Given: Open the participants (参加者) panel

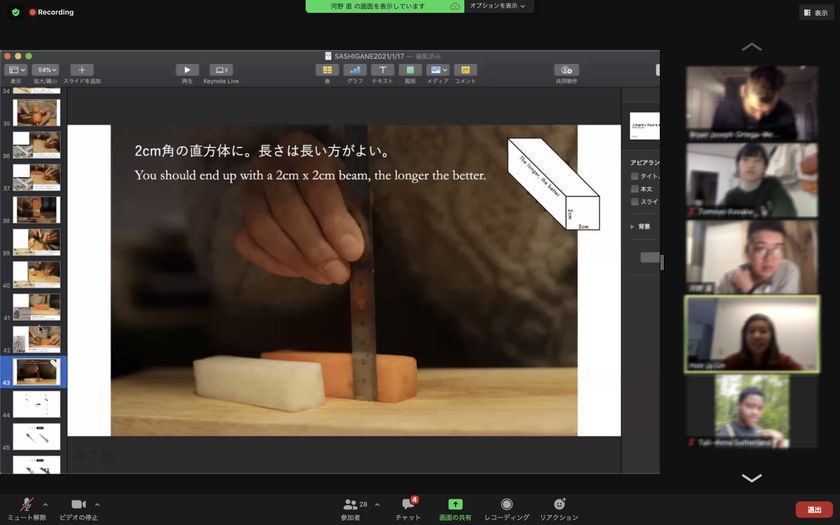Looking at the screenshot, I should point(351,506).
